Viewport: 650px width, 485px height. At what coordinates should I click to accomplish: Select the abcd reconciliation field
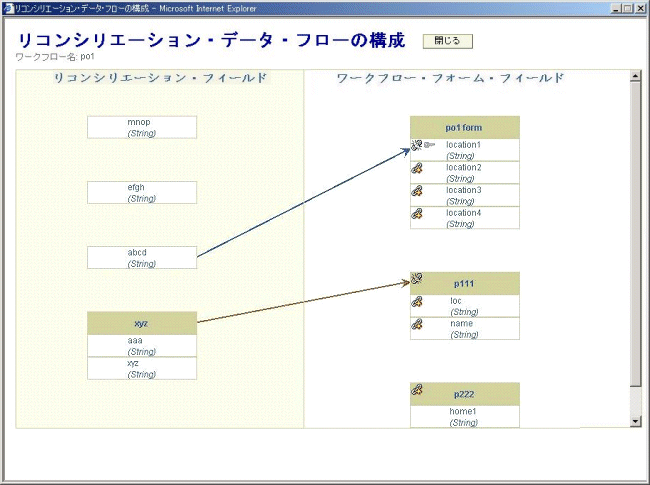click(x=142, y=257)
